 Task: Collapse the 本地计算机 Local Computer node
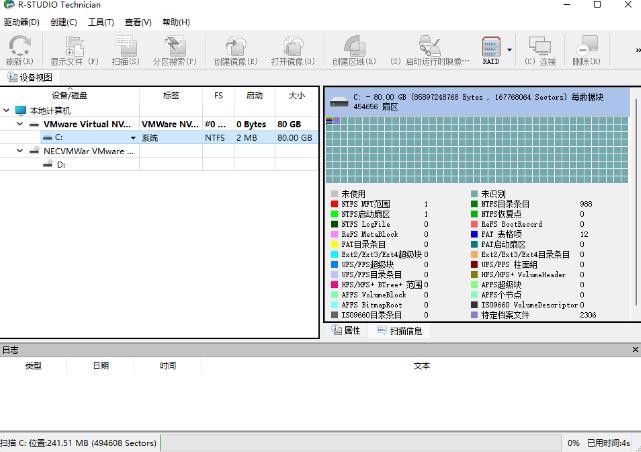6,110
